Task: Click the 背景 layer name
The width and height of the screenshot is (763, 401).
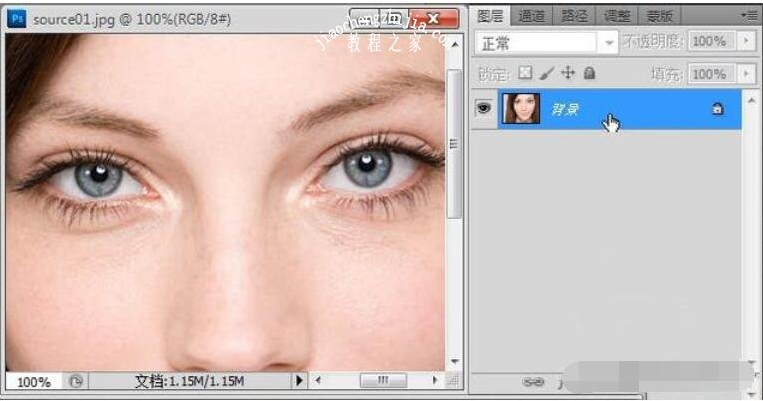Action: click(x=565, y=109)
